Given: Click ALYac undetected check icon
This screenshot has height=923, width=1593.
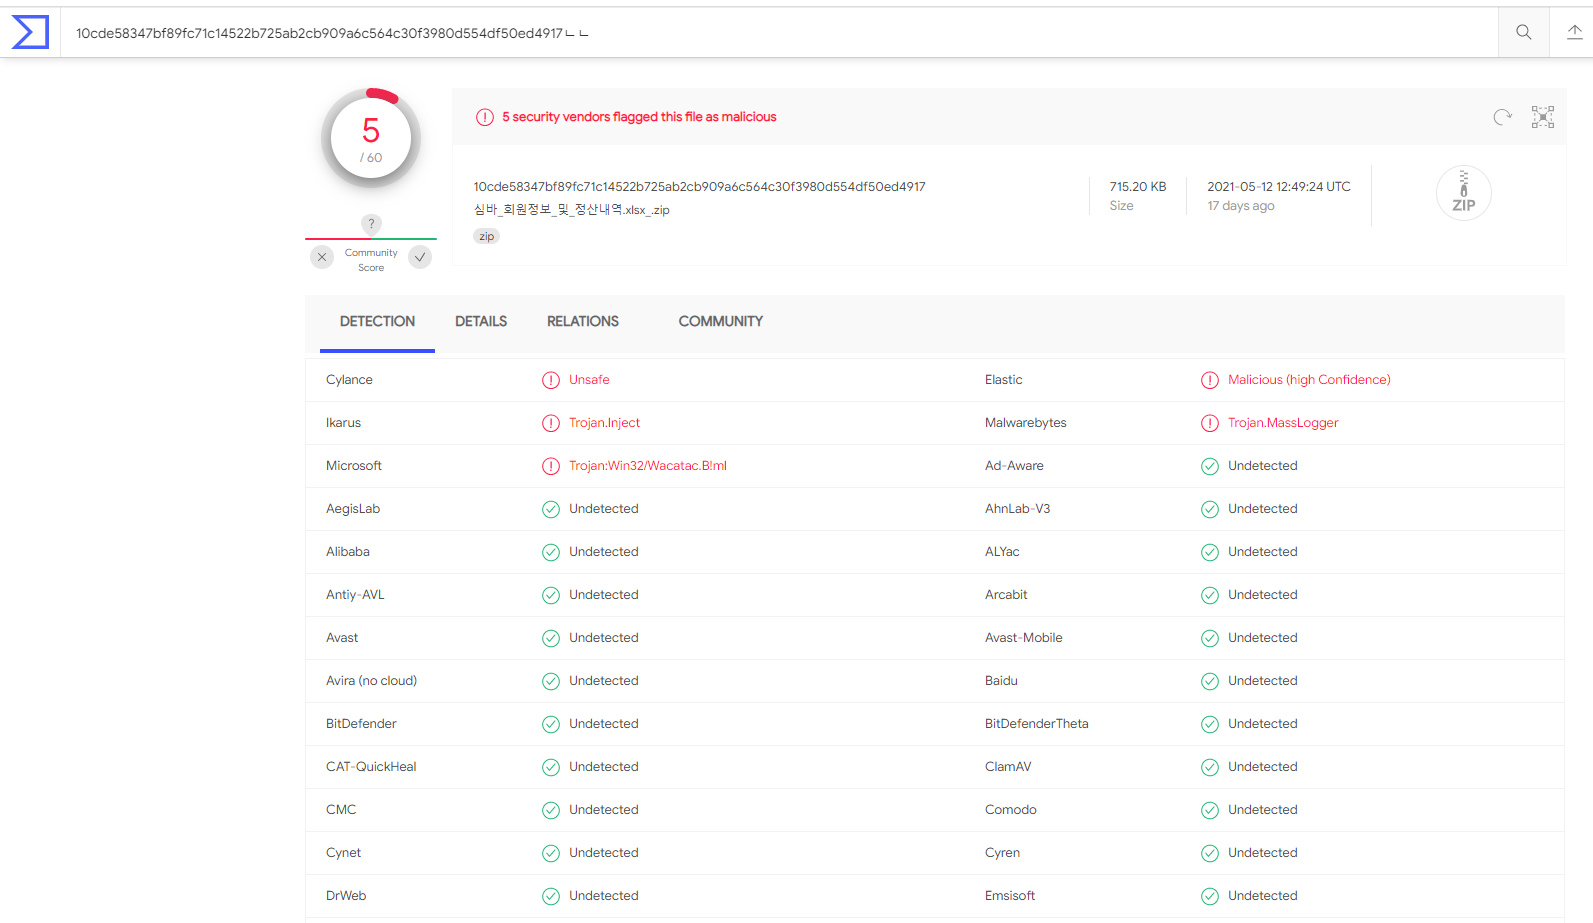Looking at the screenshot, I should [1210, 552].
